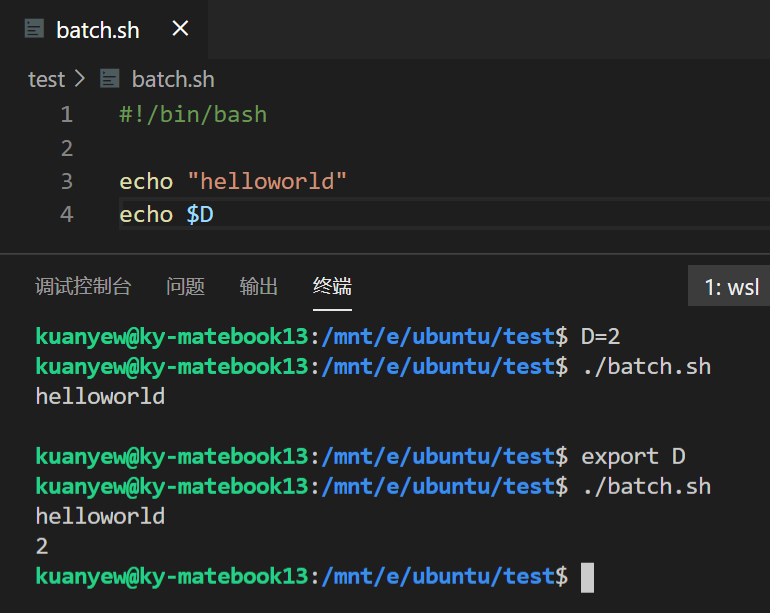Click the first helloworld output line
This screenshot has width=770, height=613.
(100, 397)
